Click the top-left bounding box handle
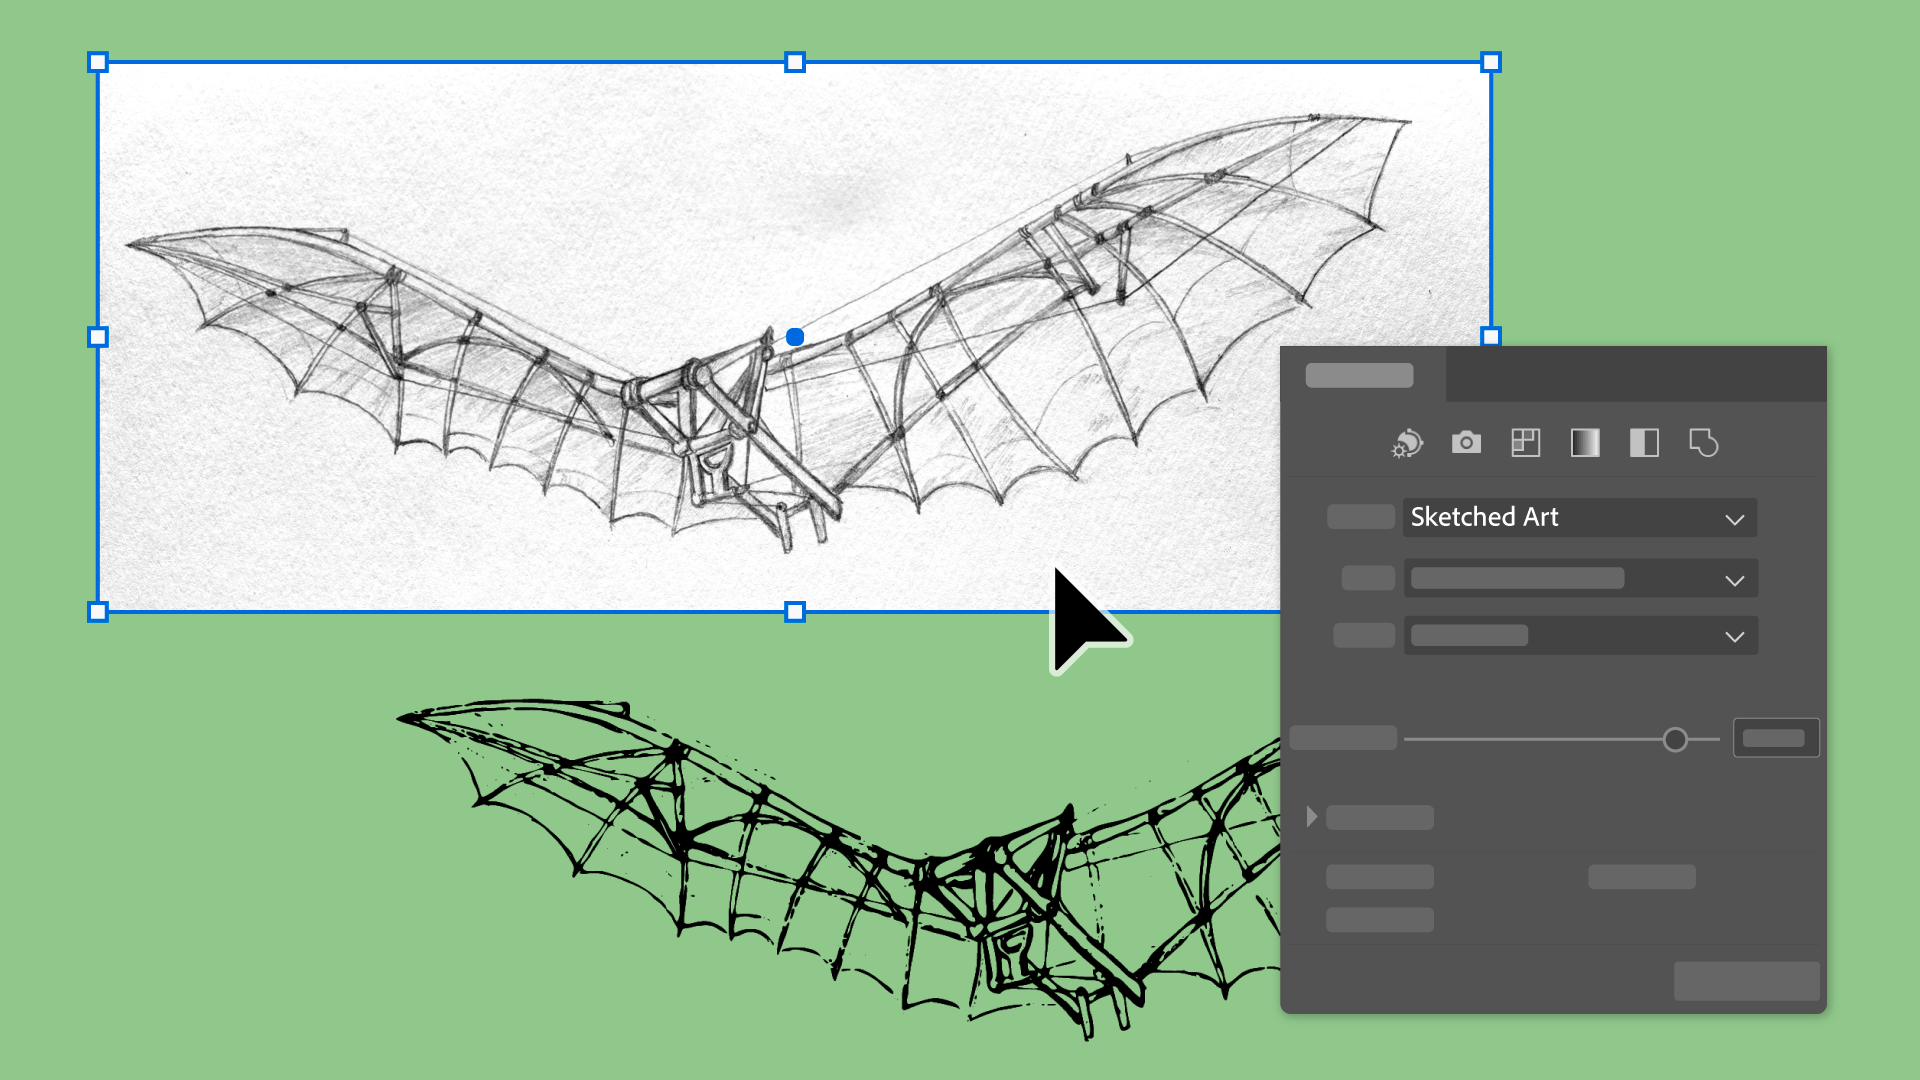Image resolution: width=1920 pixels, height=1080 pixels. [98, 63]
